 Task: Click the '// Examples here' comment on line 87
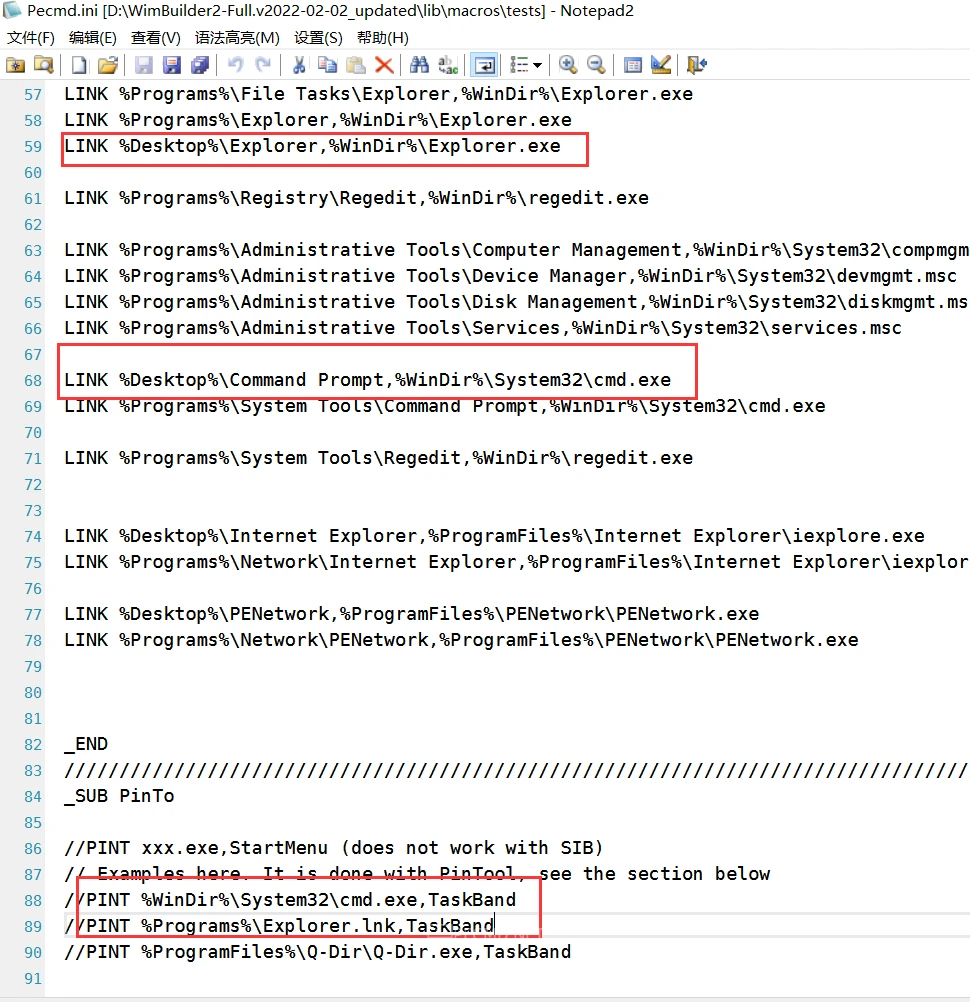click(x=417, y=874)
